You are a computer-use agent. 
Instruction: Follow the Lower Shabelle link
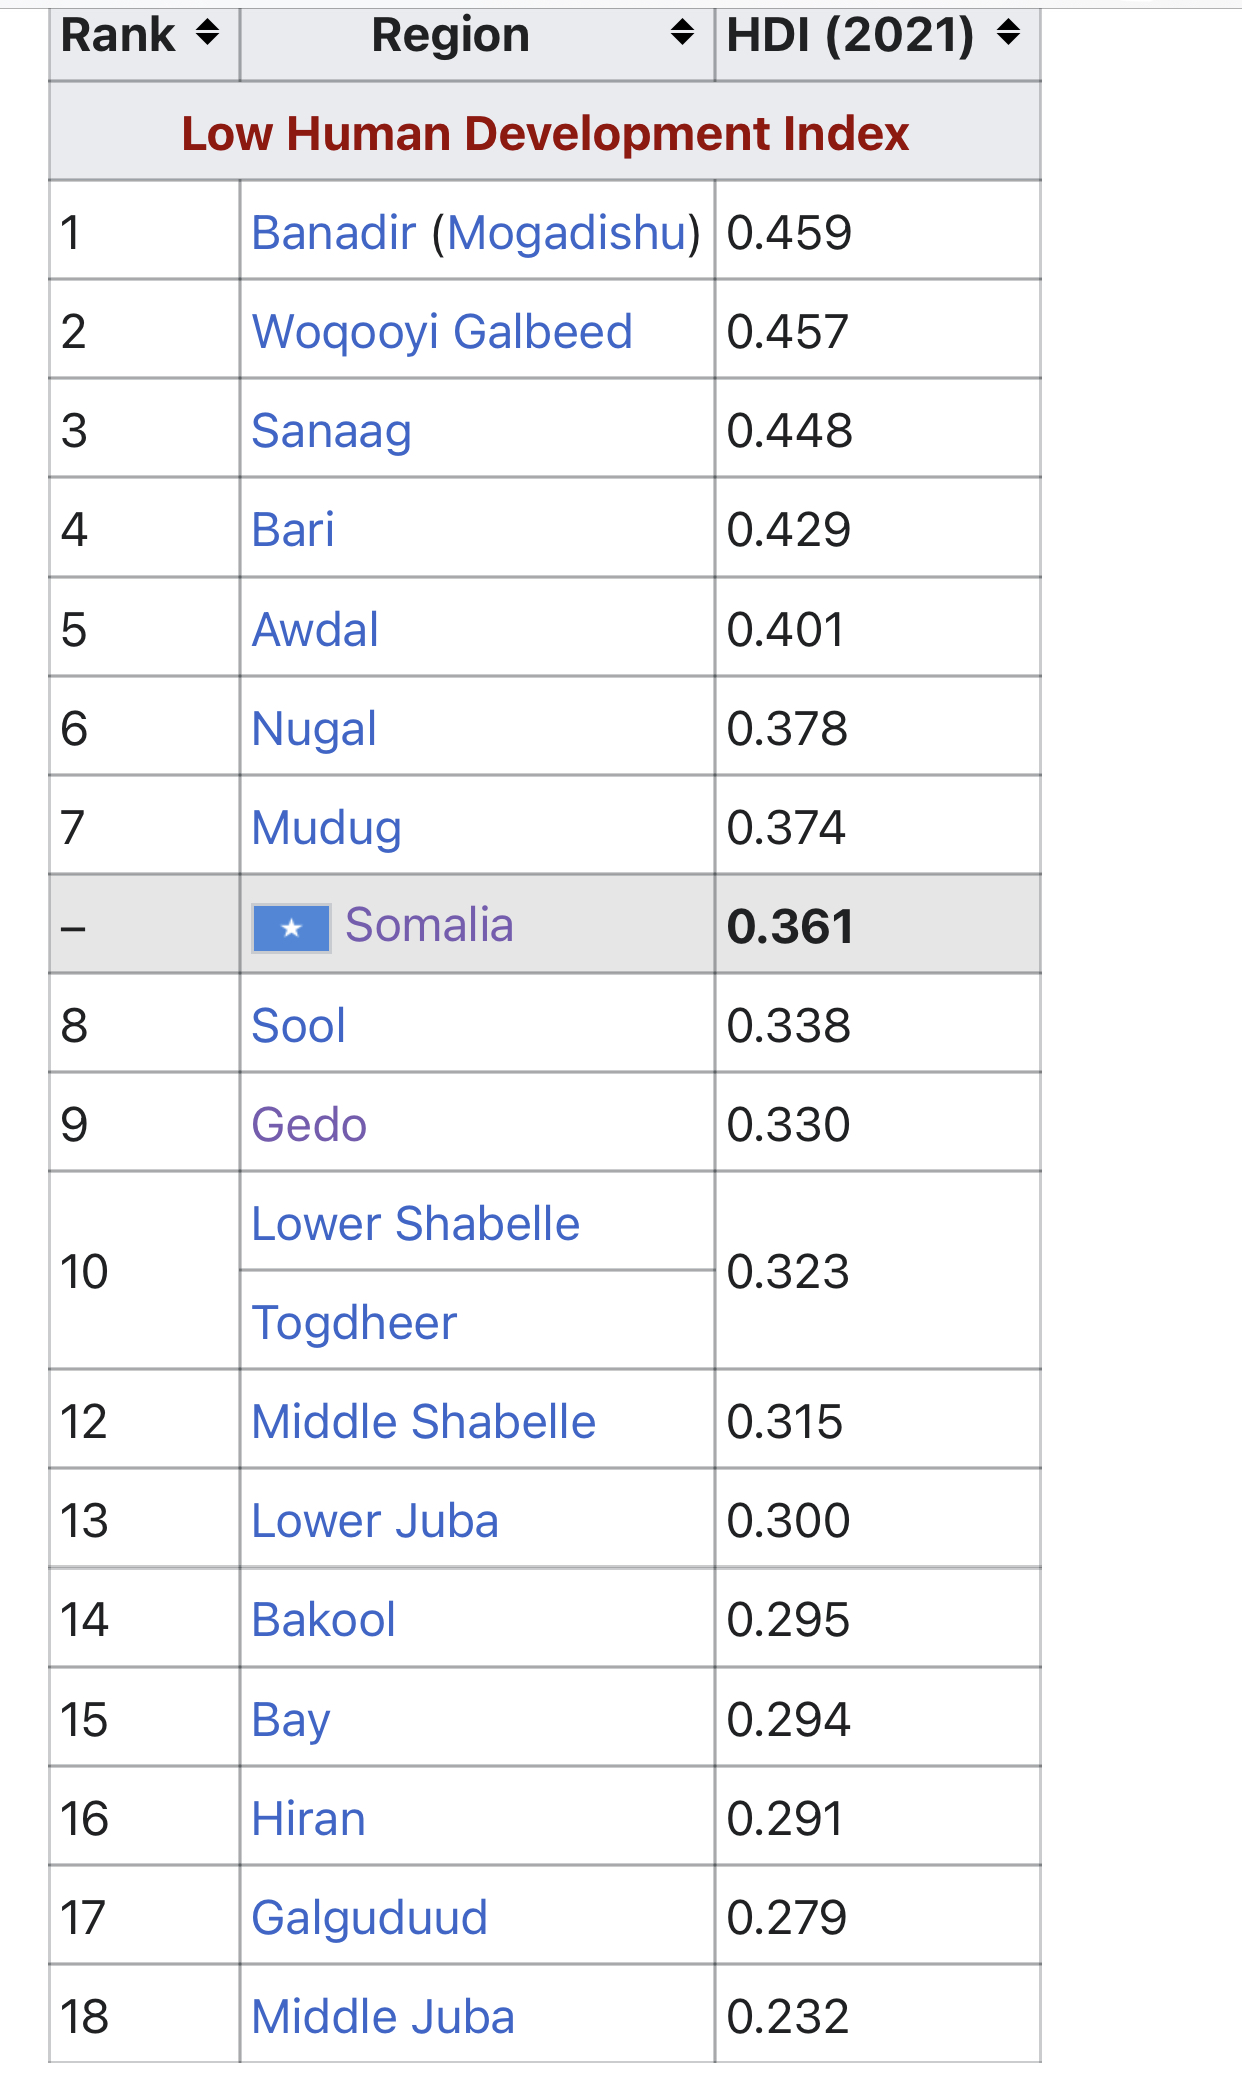[x=415, y=1224]
